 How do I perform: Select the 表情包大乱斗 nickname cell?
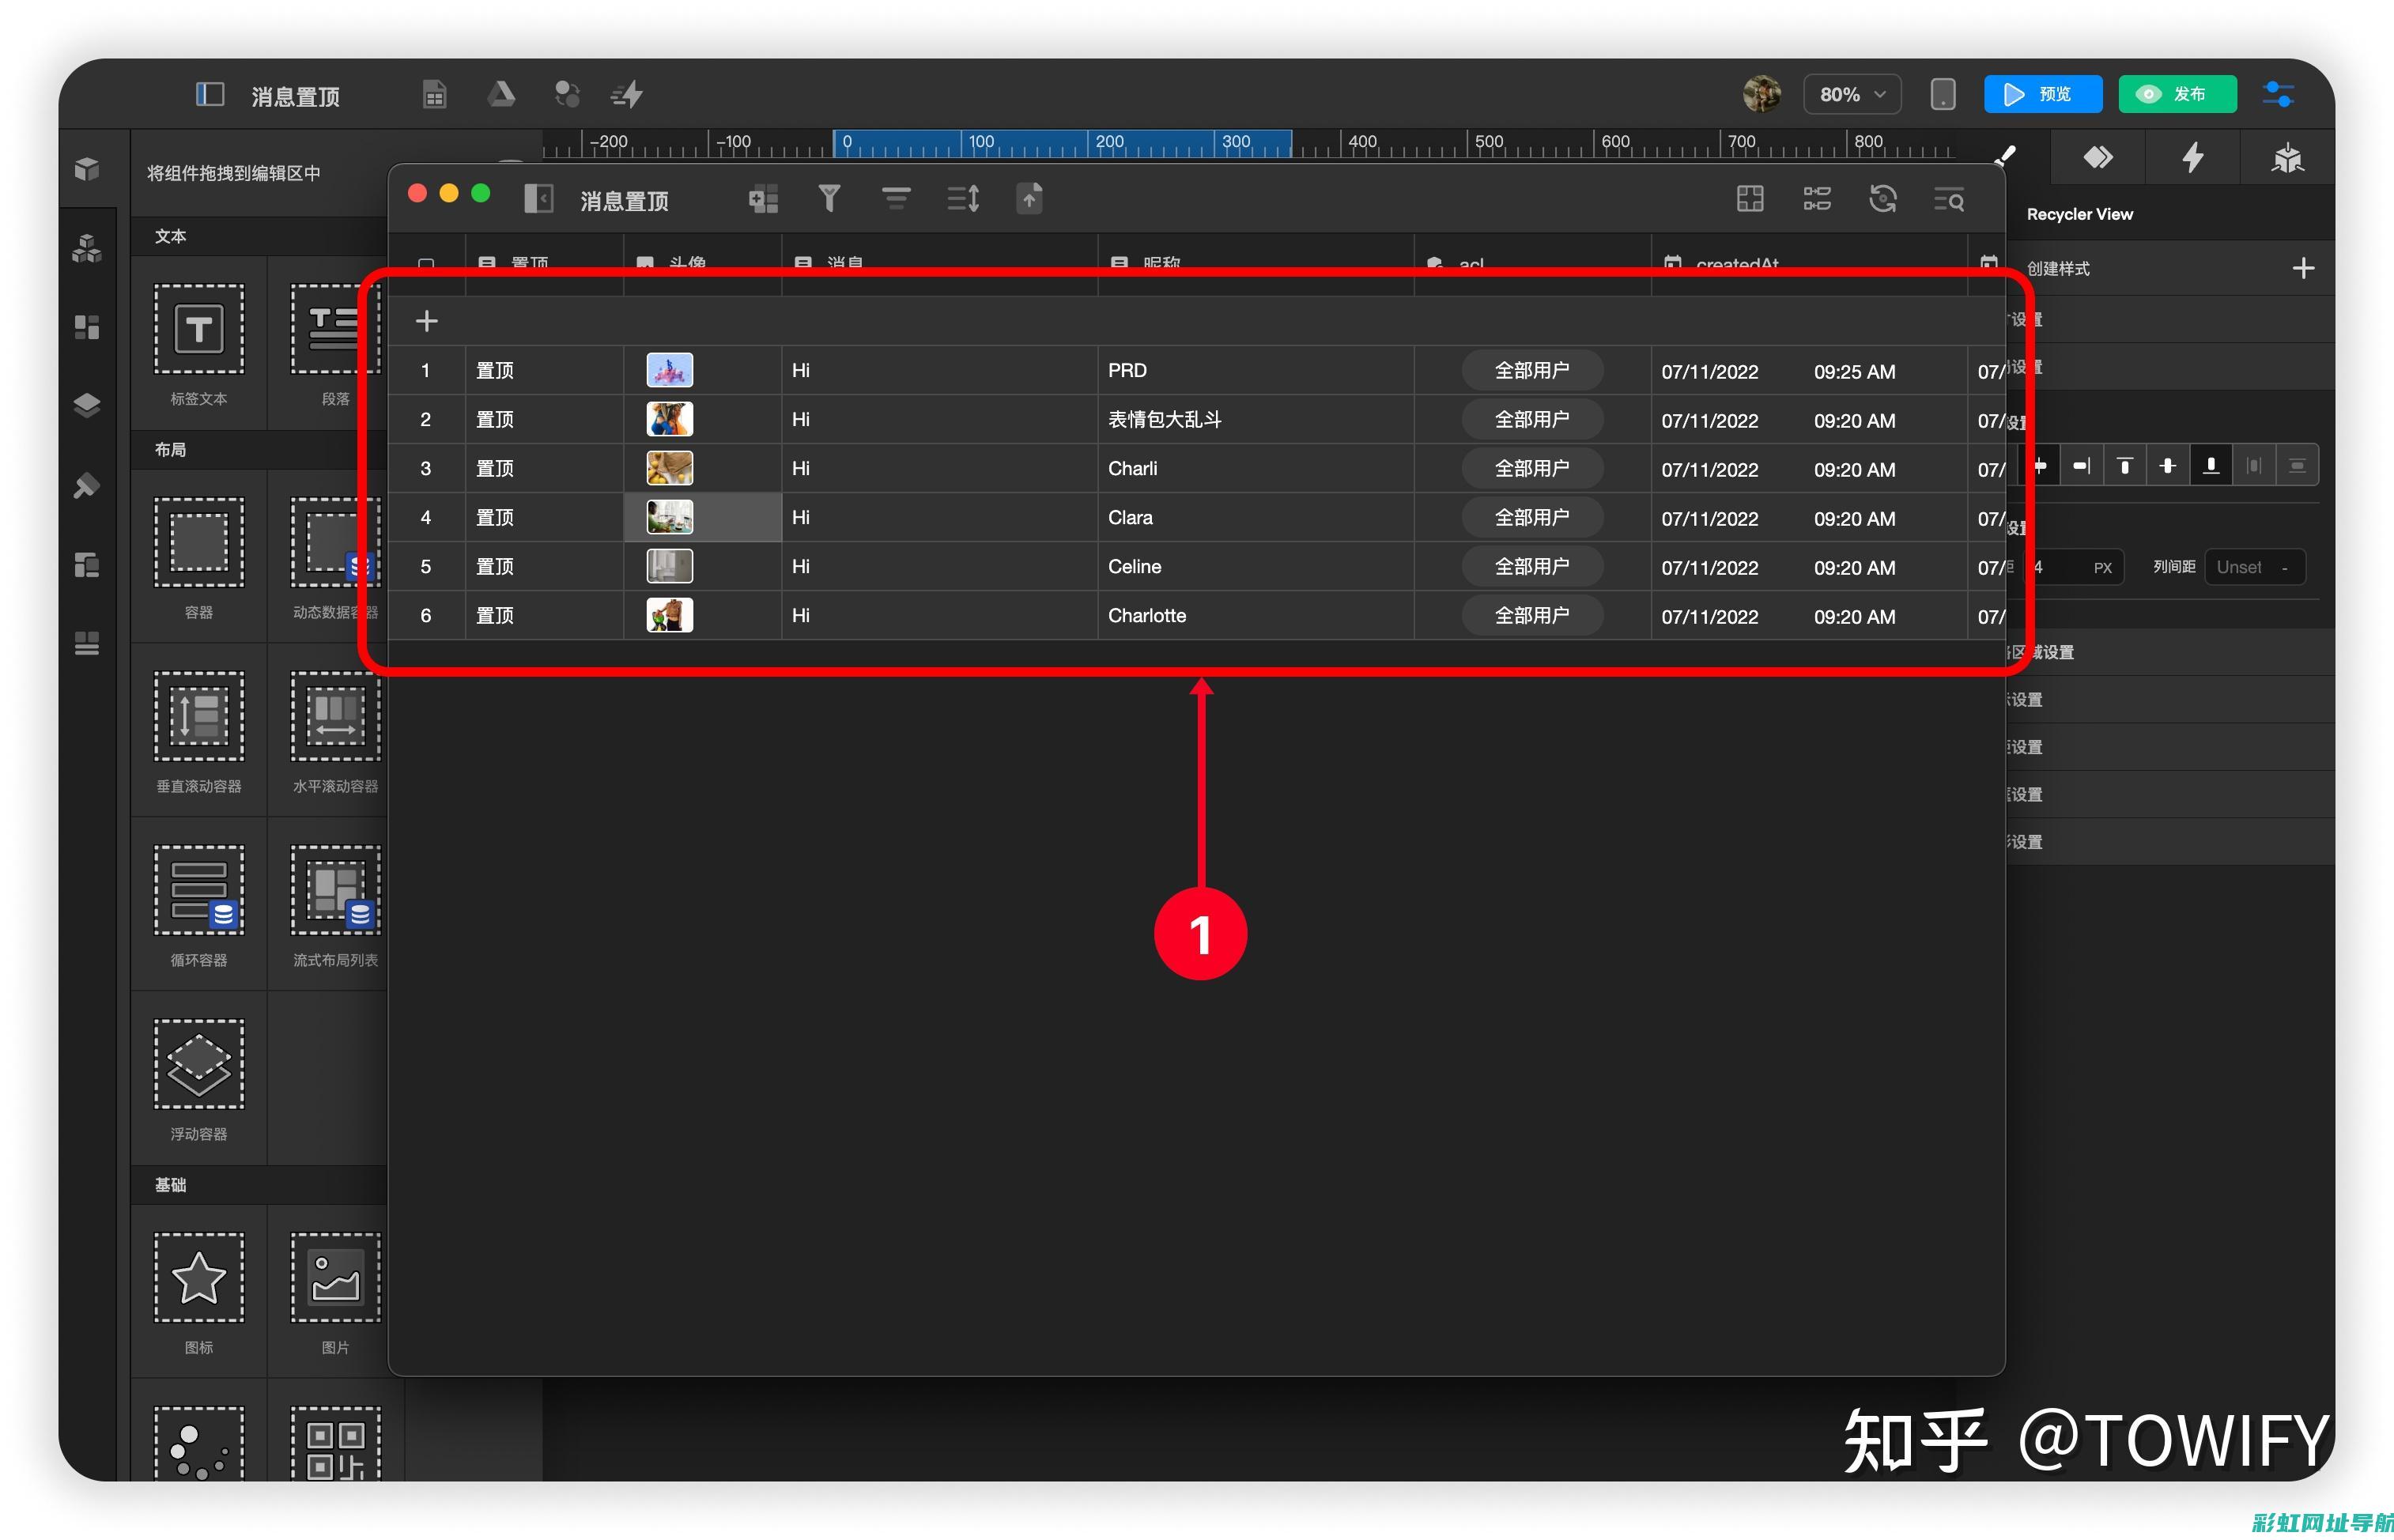coord(1255,419)
